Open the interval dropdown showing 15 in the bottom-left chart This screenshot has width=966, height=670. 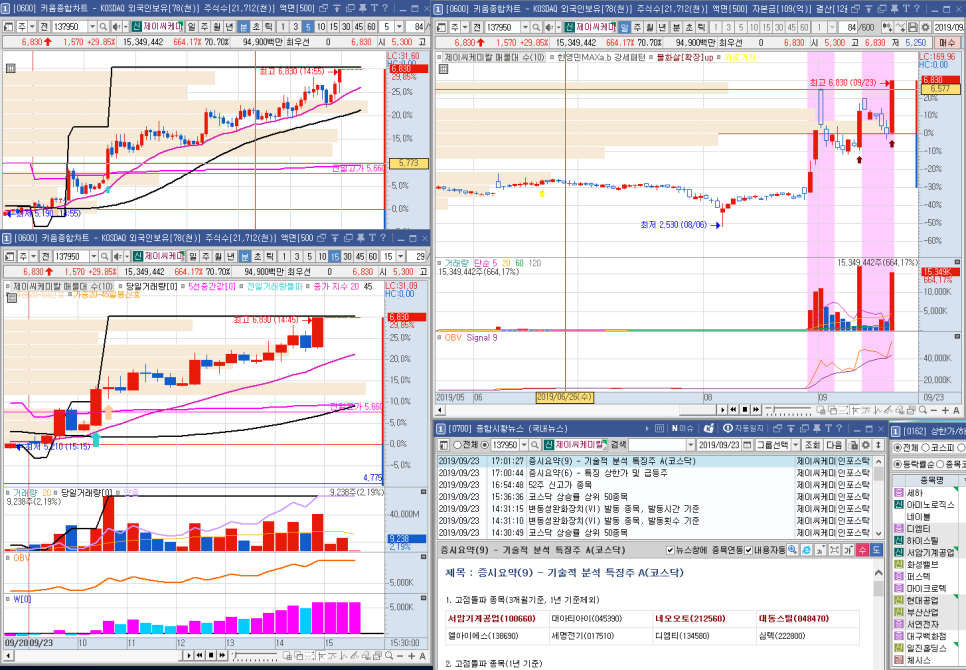[x=400, y=256]
